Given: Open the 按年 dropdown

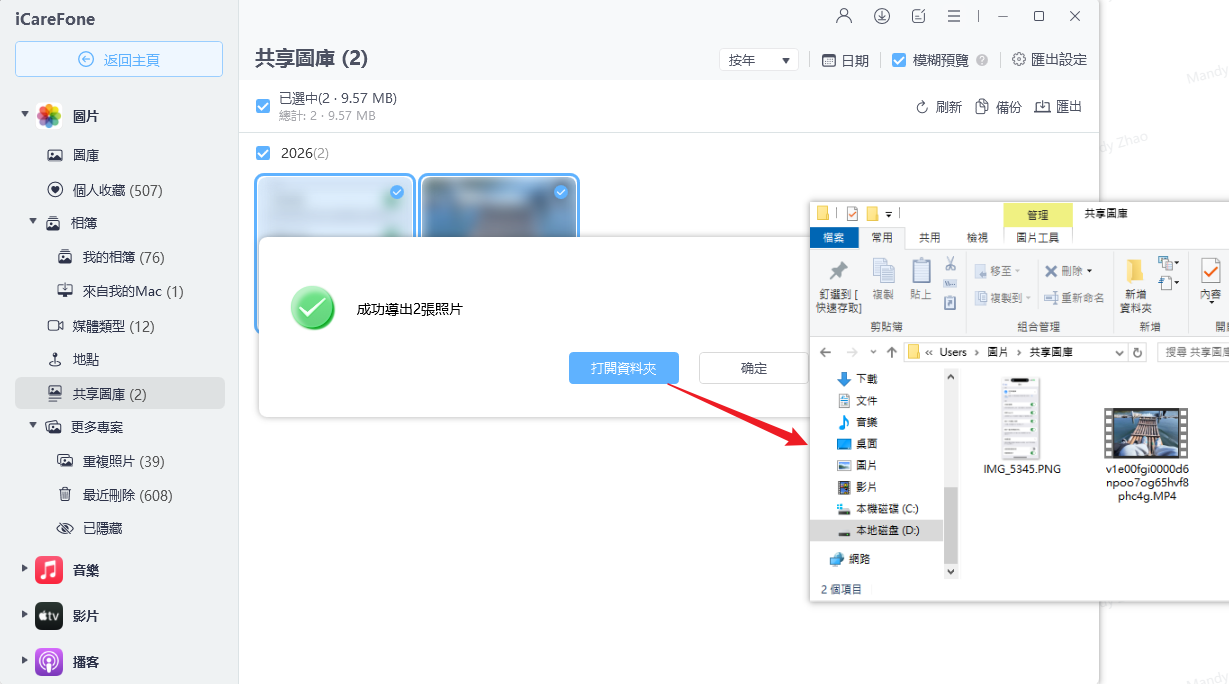Looking at the screenshot, I should pyautogui.click(x=758, y=59).
